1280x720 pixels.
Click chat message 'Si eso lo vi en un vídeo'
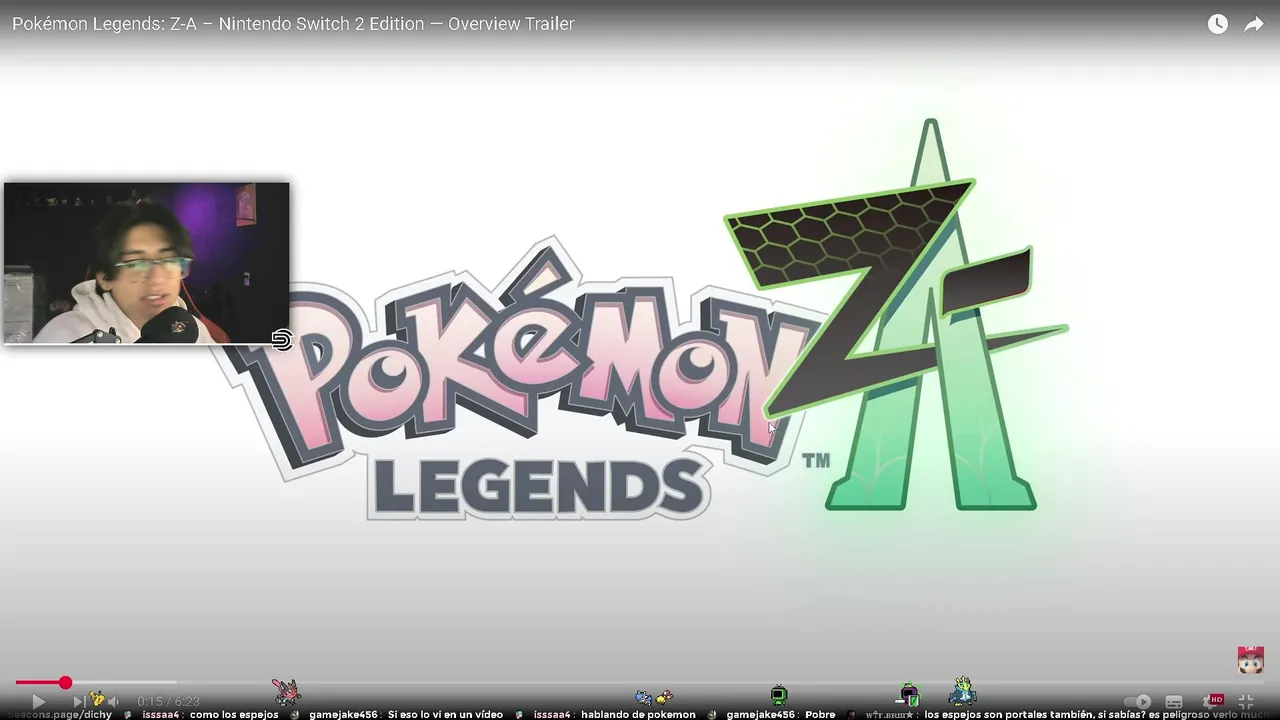(445, 714)
